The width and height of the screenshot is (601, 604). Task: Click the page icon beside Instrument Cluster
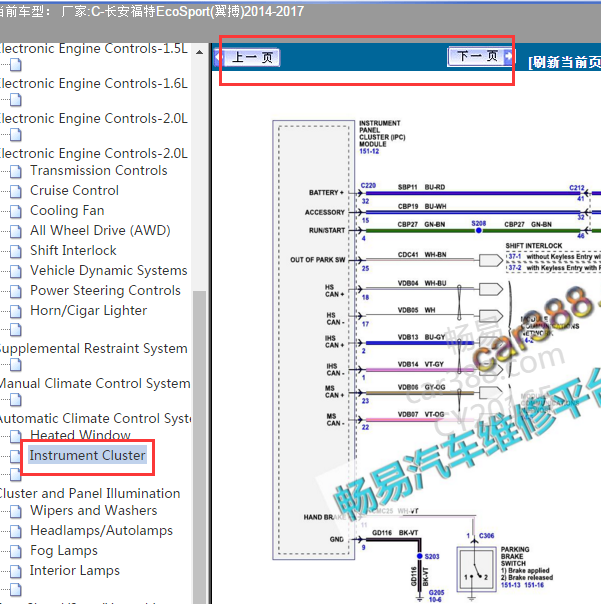[16, 456]
